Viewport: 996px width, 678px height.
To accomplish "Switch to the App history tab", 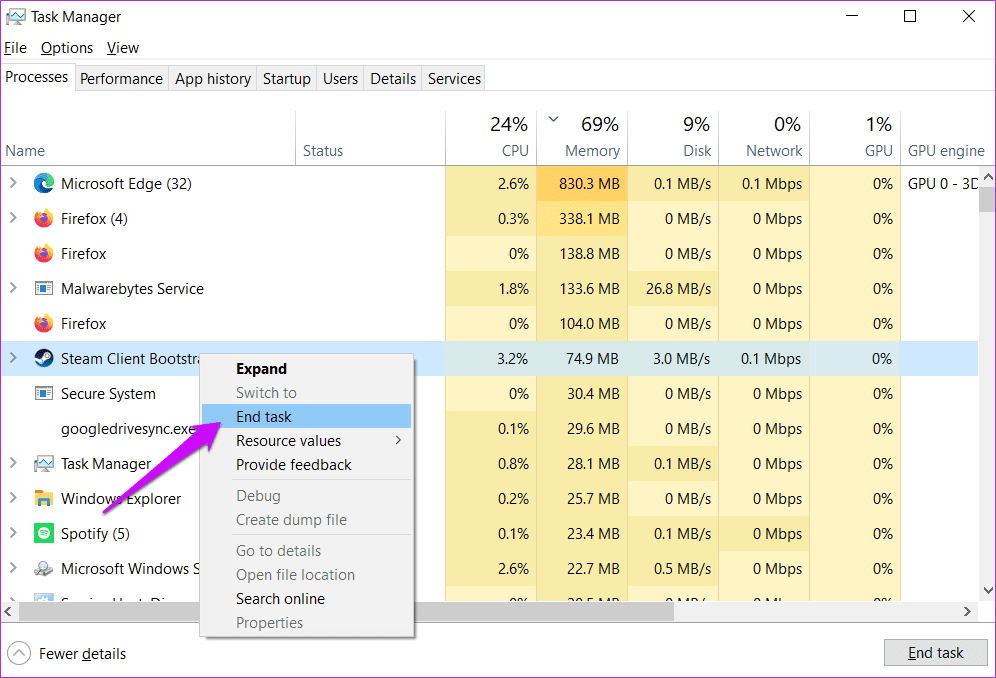I will click(213, 79).
